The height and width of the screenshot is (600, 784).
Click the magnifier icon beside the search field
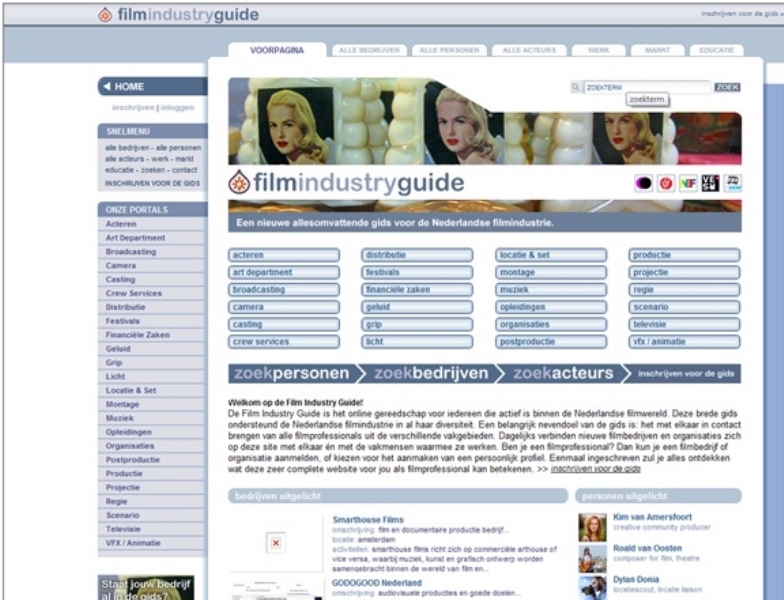click(x=576, y=88)
